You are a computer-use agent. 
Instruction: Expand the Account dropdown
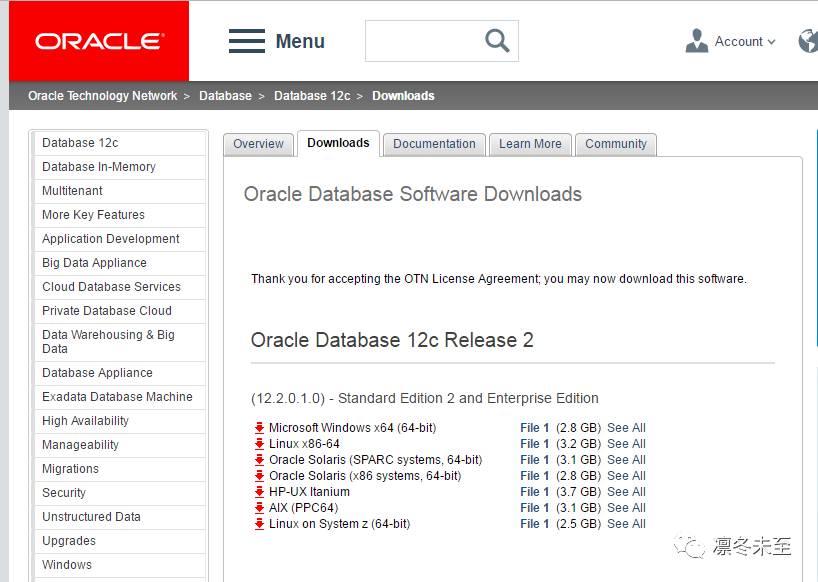745,41
